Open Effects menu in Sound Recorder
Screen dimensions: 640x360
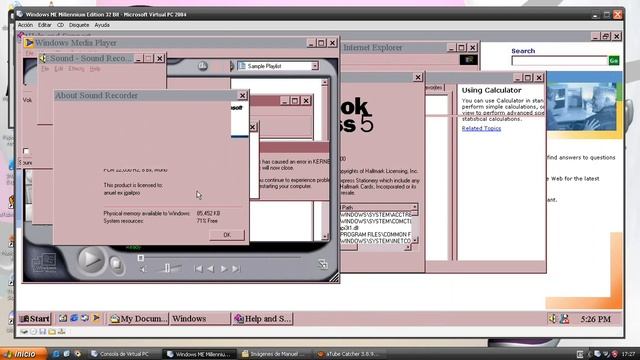tap(76, 69)
